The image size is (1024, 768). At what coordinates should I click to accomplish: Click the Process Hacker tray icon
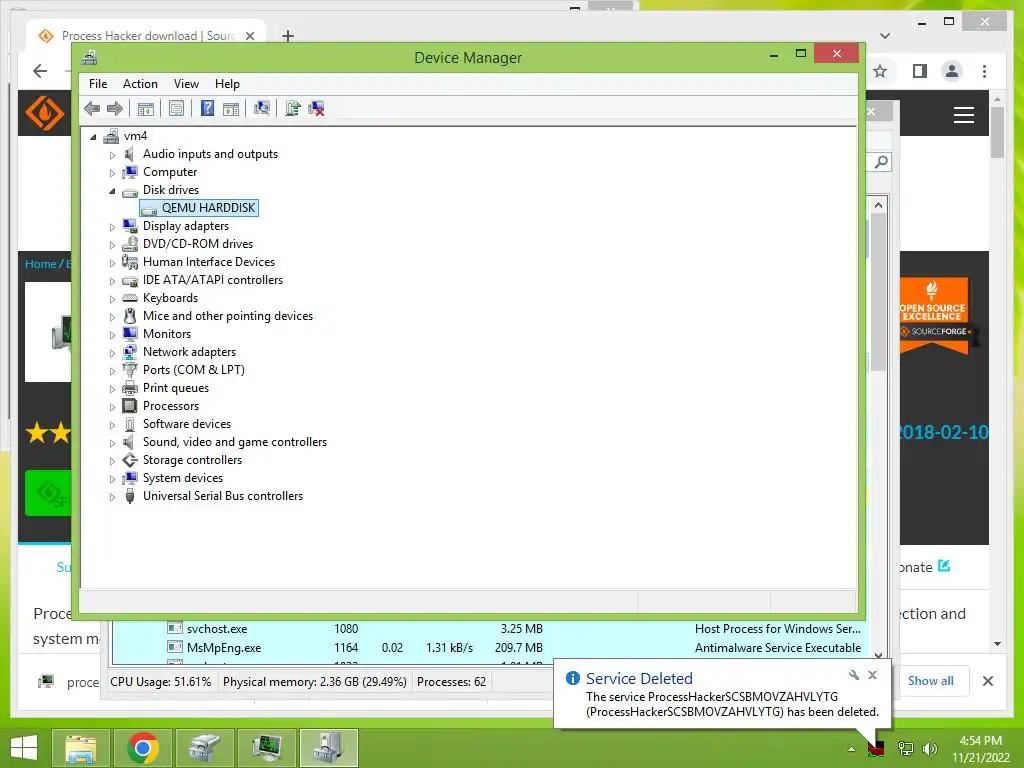pyautogui.click(x=875, y=748)
